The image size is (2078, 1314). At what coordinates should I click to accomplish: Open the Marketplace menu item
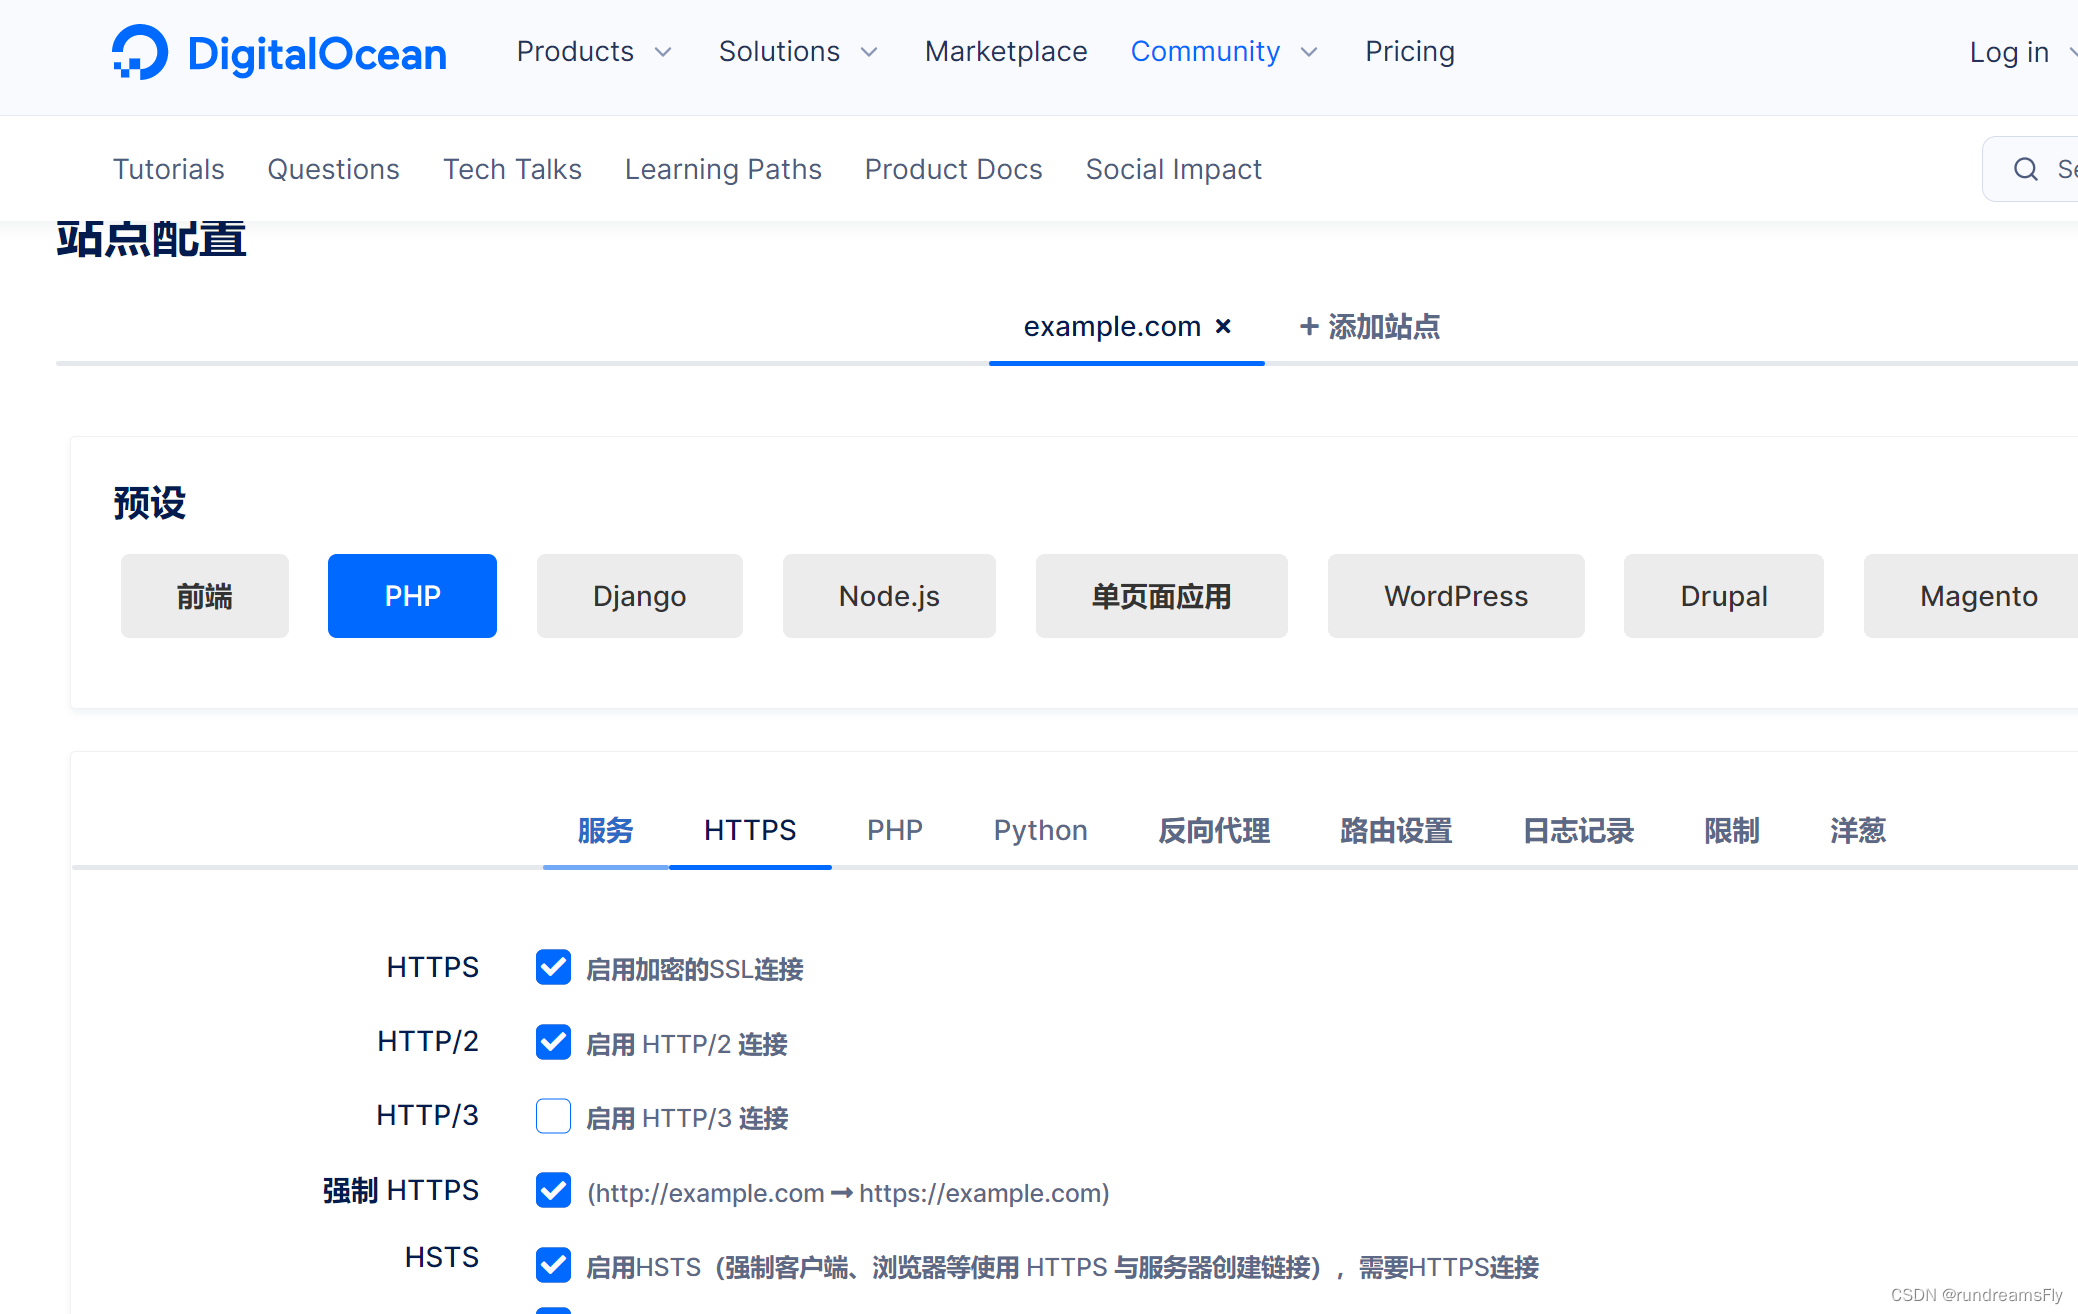[1006, 51]
